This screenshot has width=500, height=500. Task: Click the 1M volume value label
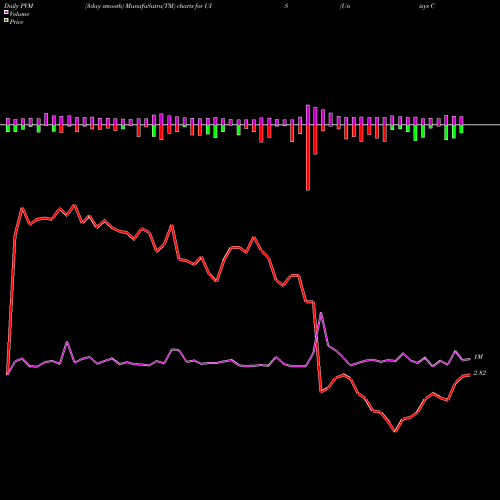[478, 357]
